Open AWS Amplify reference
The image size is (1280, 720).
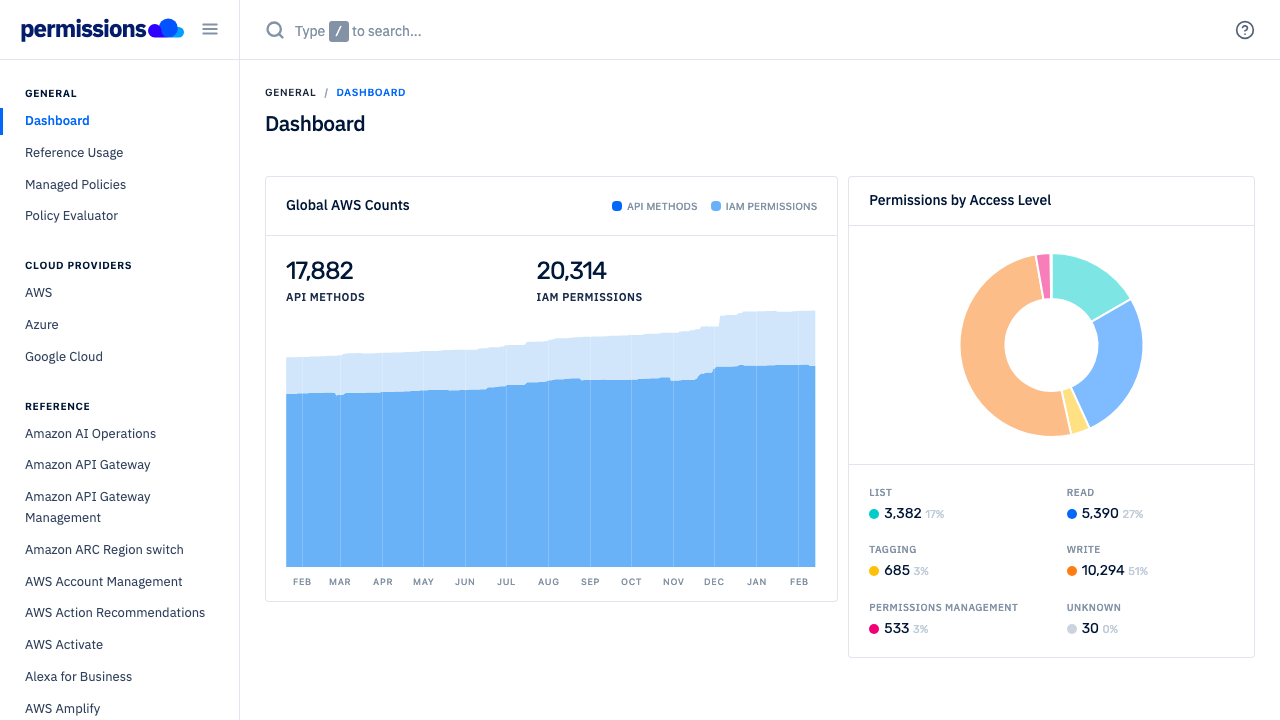[x=63, y=709]
